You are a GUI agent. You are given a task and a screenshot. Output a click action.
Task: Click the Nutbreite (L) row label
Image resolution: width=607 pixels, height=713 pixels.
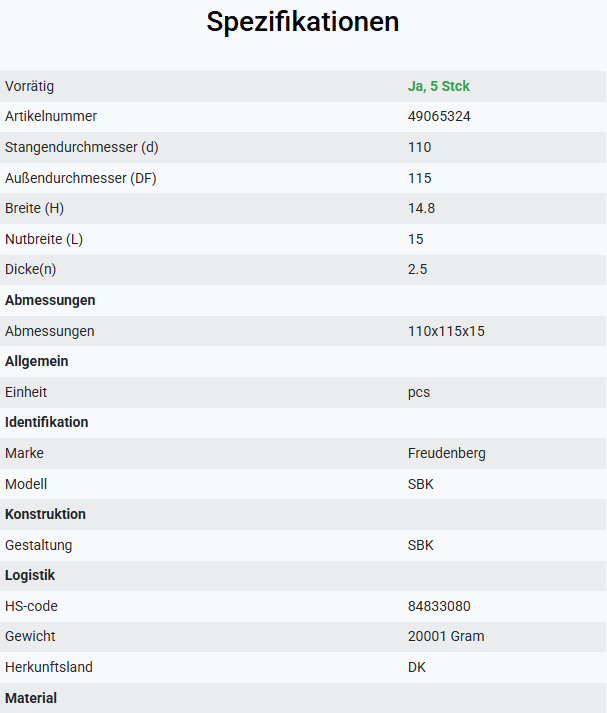pos(44,239)
